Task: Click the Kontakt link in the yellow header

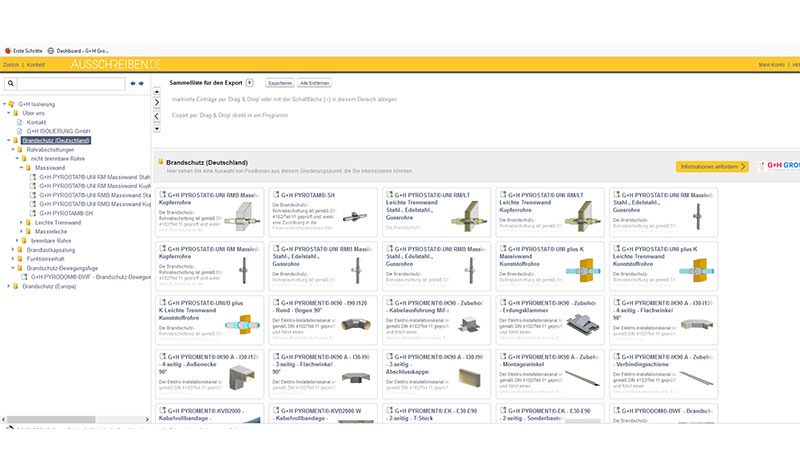Action: click(36, 65)
